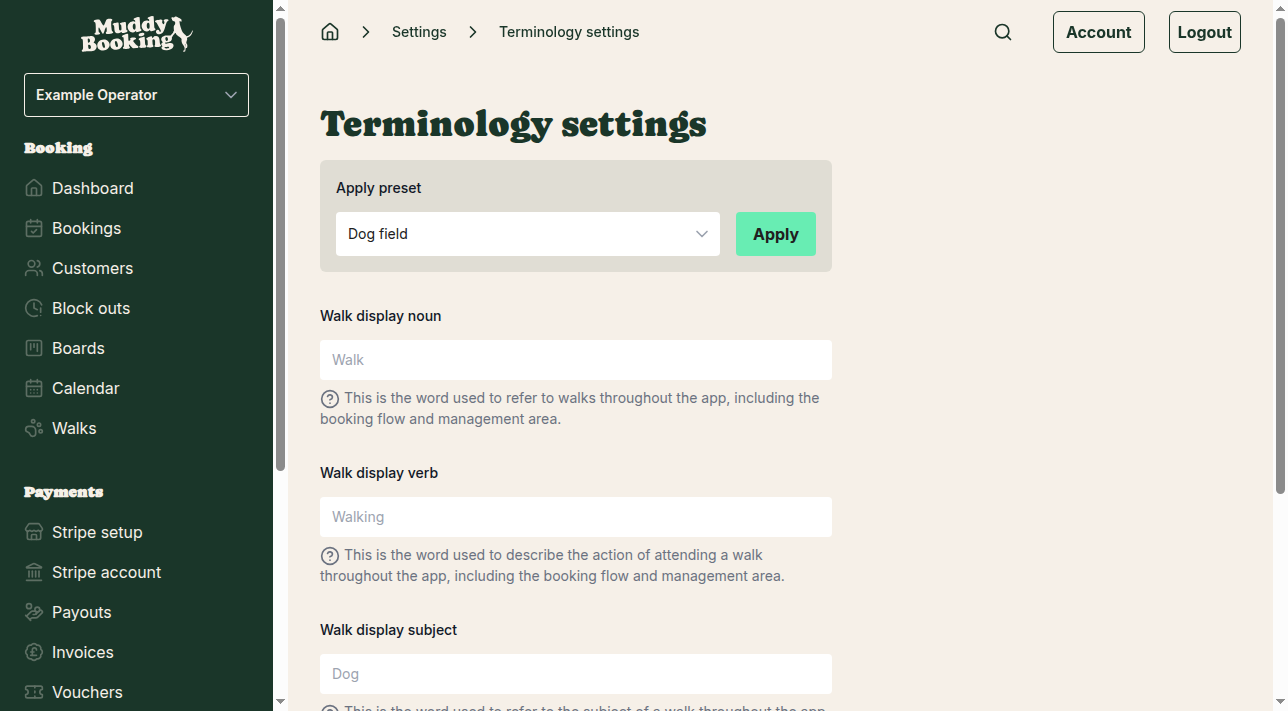Select the Block outs clock icon

click(x=33, y=308)
